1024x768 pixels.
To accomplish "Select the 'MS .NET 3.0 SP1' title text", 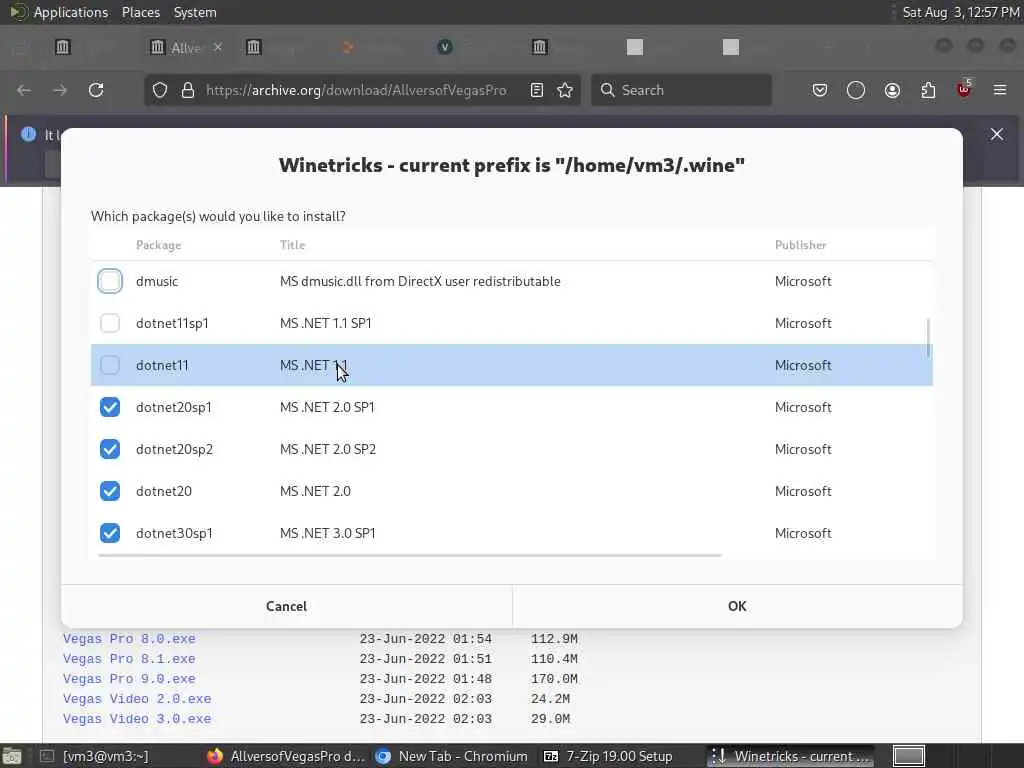I will [x=328, y=533].
